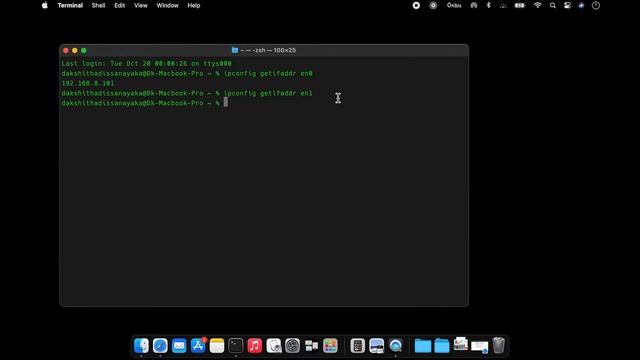This screenshot has width=640, height=360.
Task: Open Notes from the Dock
Action: (x=217, y=346)
